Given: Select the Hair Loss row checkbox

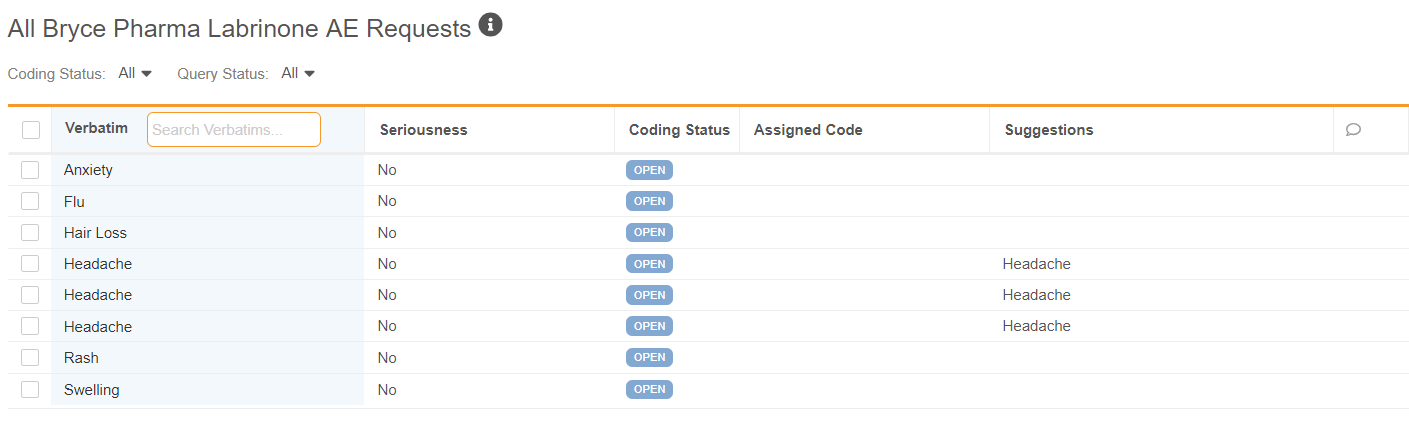Looking at the screenshot, I should pyautogui.click(x=30, y=233).
